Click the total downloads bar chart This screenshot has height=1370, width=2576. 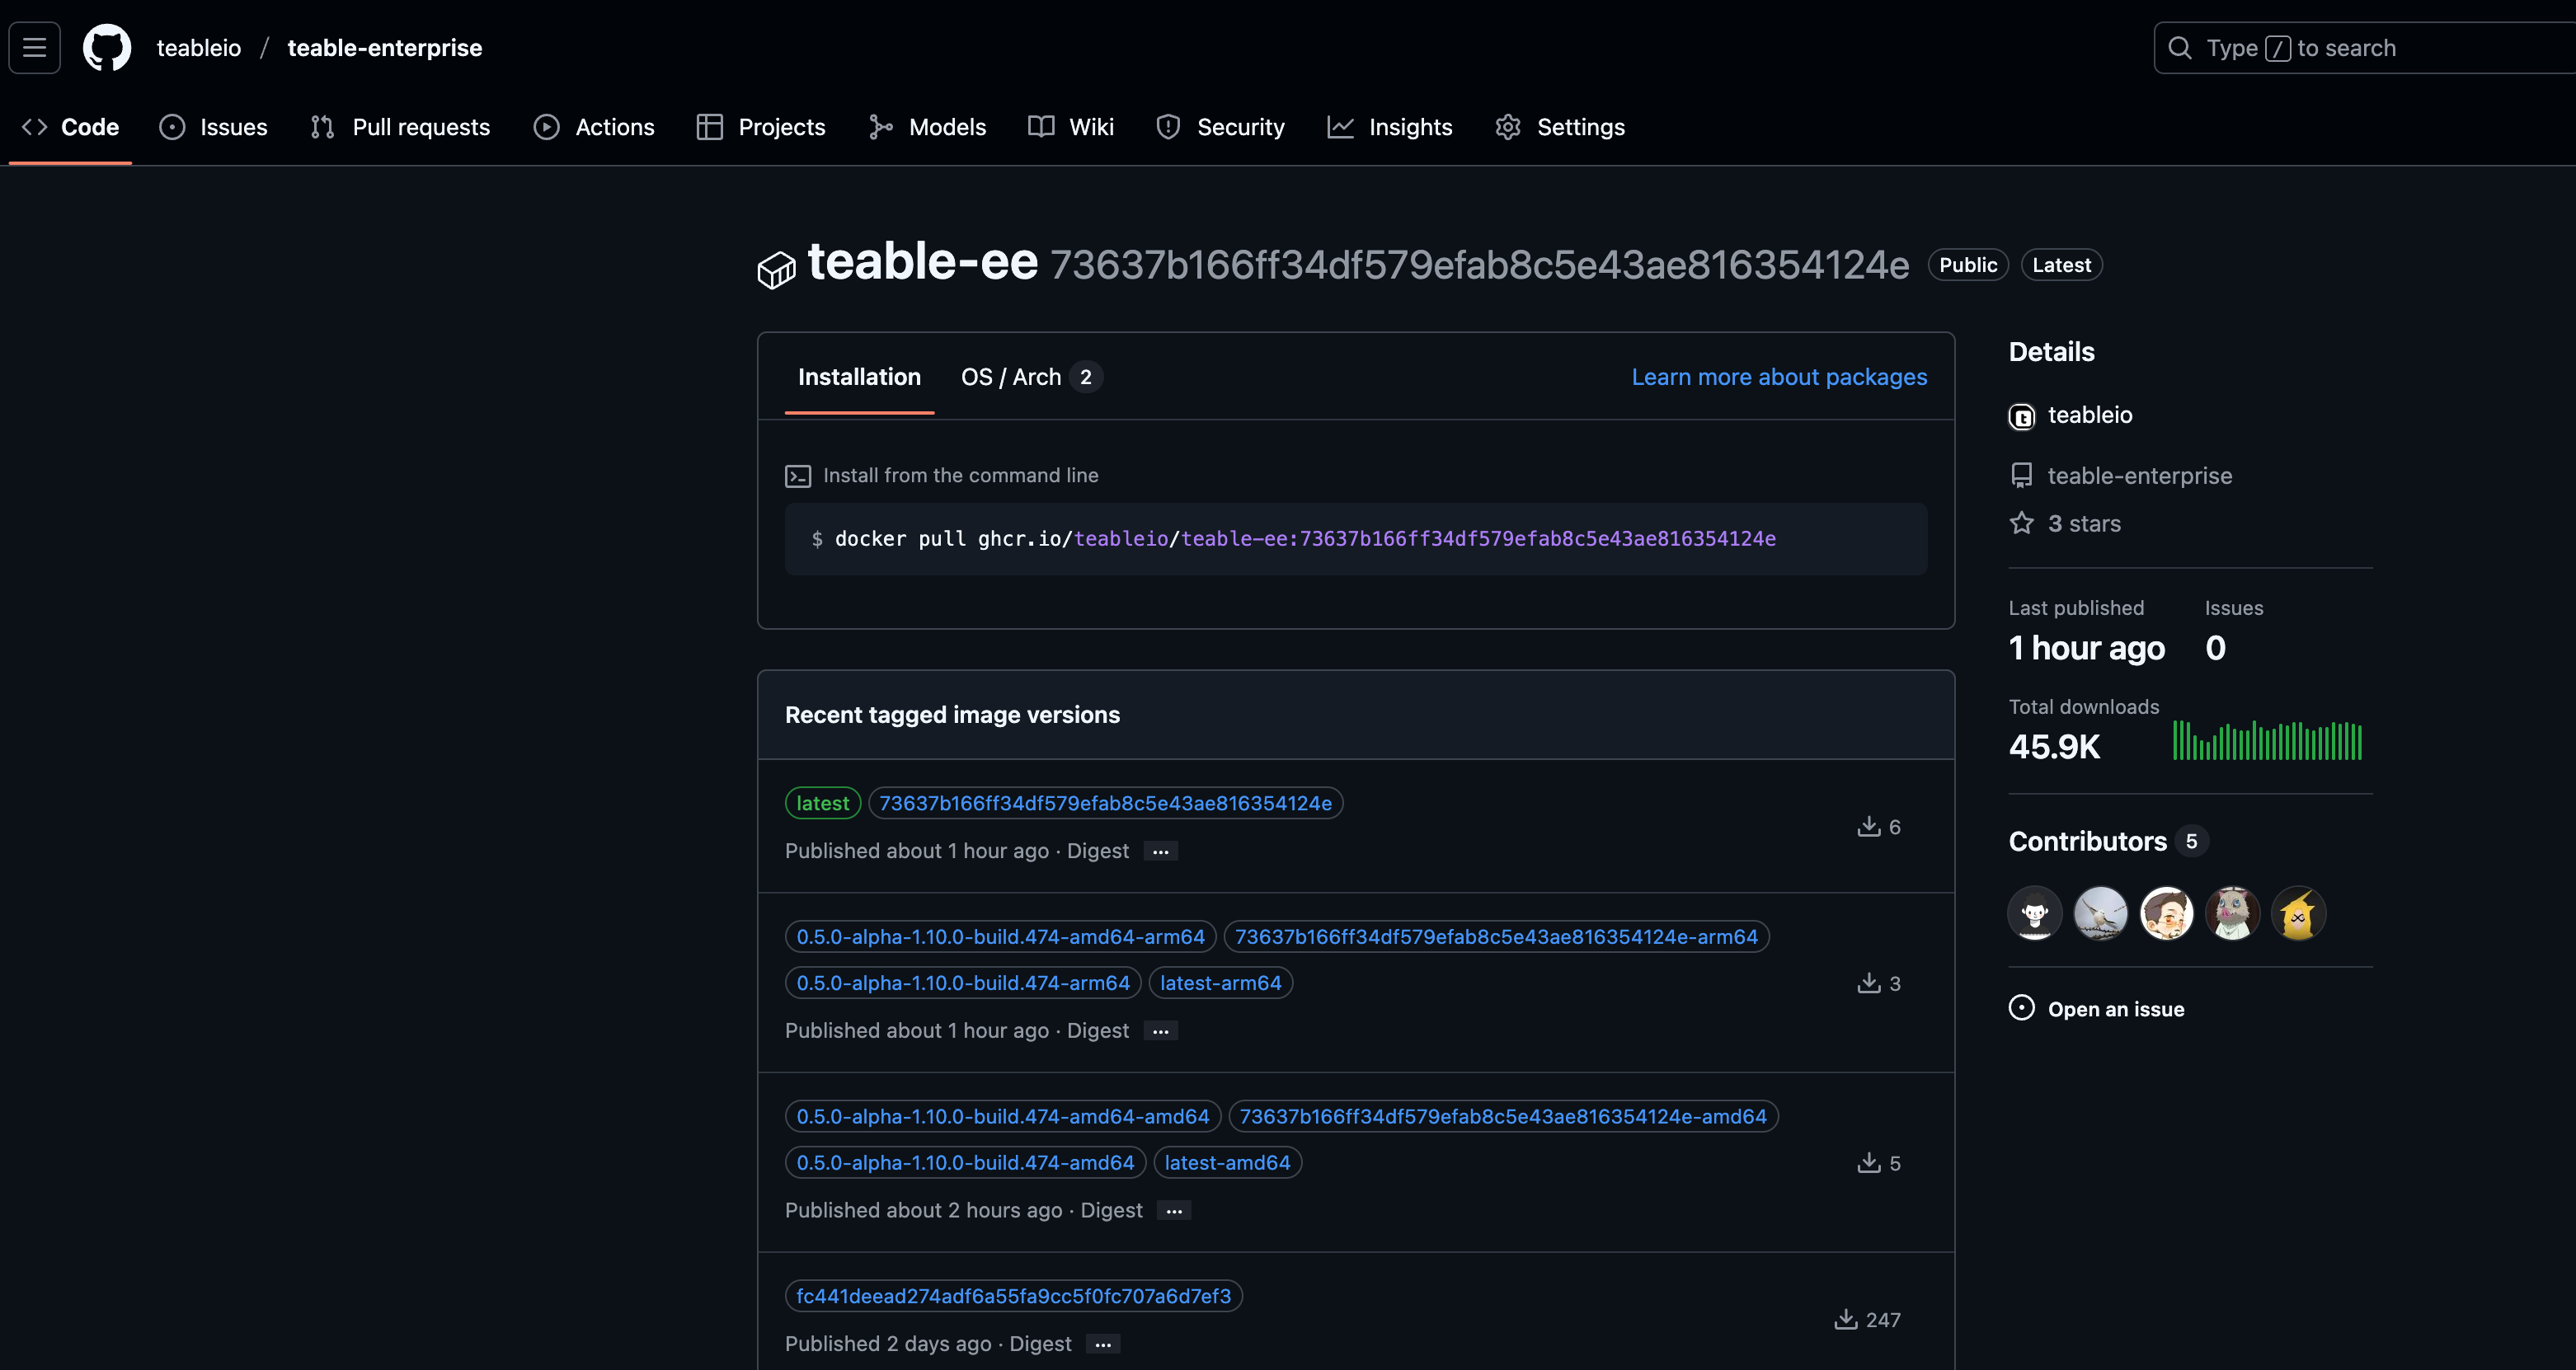pyautogui.click(x=2266, y=741)
